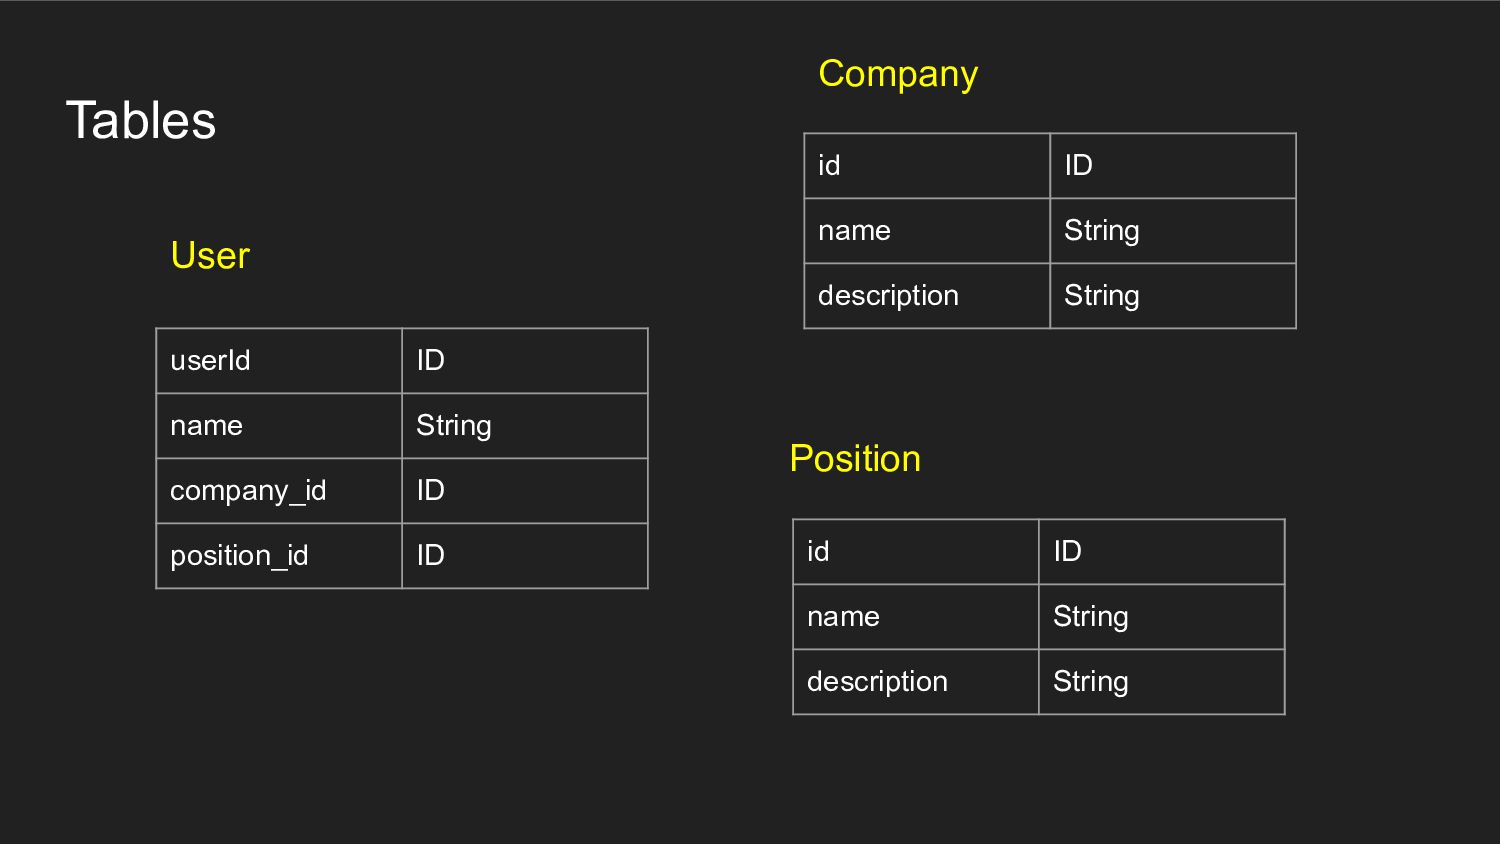Select the id cell in Company table

click(829, 166)
